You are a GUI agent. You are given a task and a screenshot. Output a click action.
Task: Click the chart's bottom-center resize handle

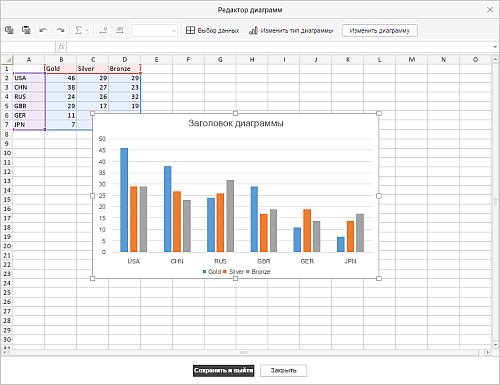pos(235,278)
